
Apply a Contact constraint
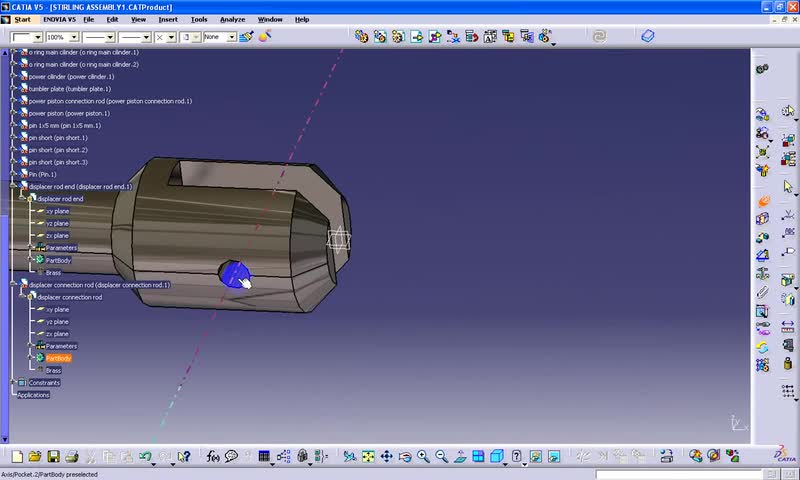(x=762, y=218)
